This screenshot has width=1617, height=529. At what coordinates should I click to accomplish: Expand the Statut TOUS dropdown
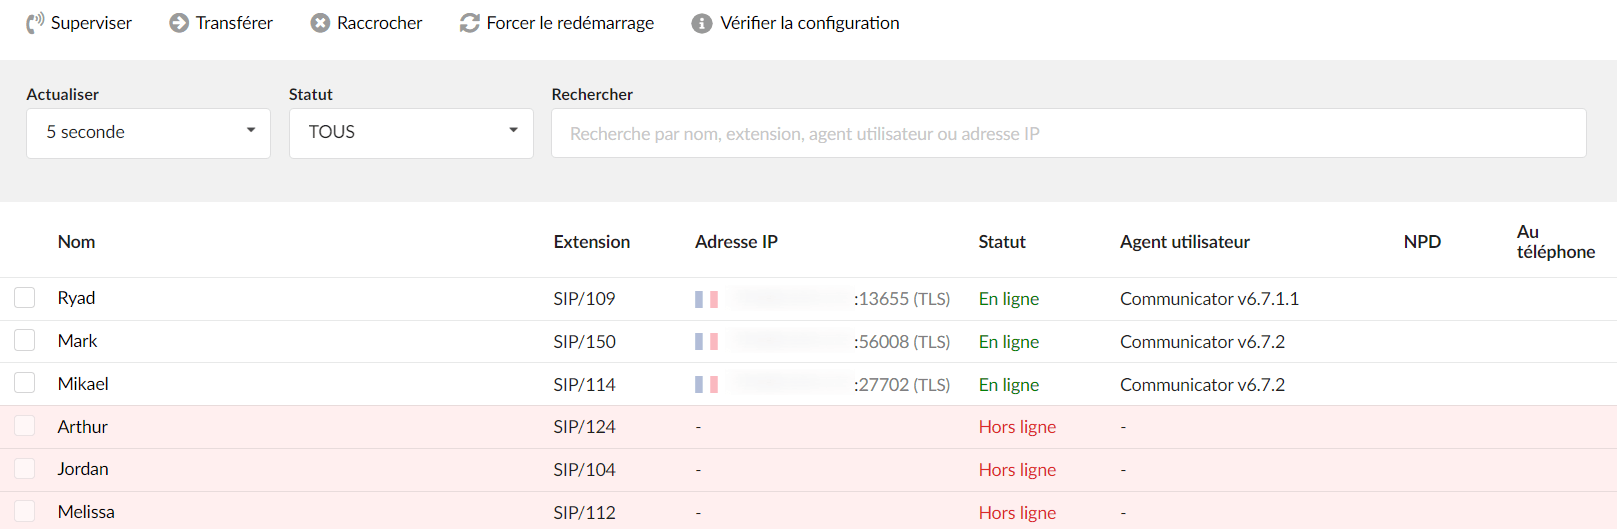point(411,133)
